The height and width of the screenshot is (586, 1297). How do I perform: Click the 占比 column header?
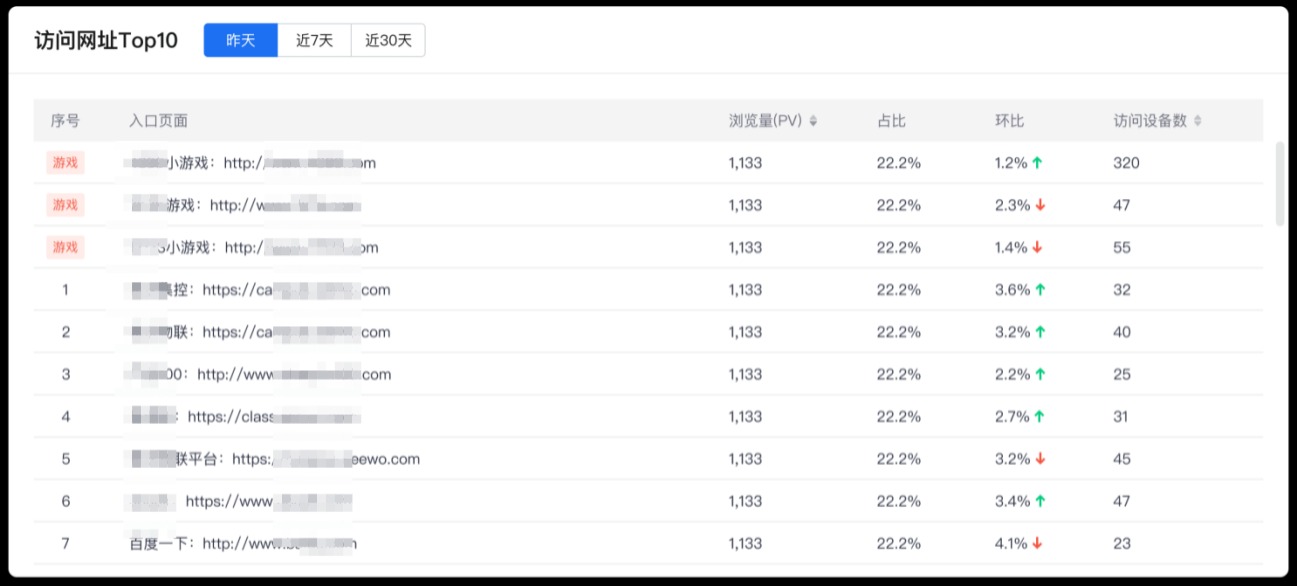[891, 121]
